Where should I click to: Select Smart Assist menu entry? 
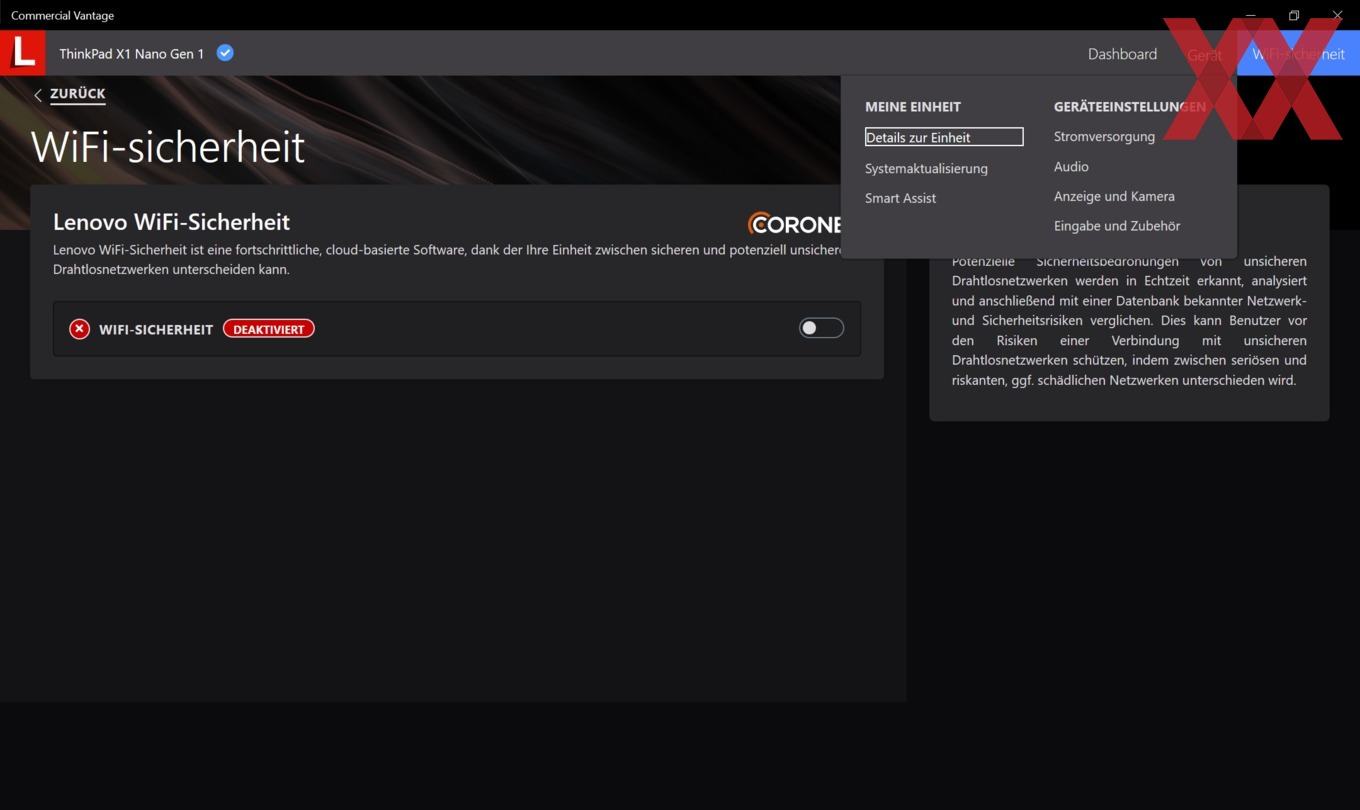click(x=900, y=198)
